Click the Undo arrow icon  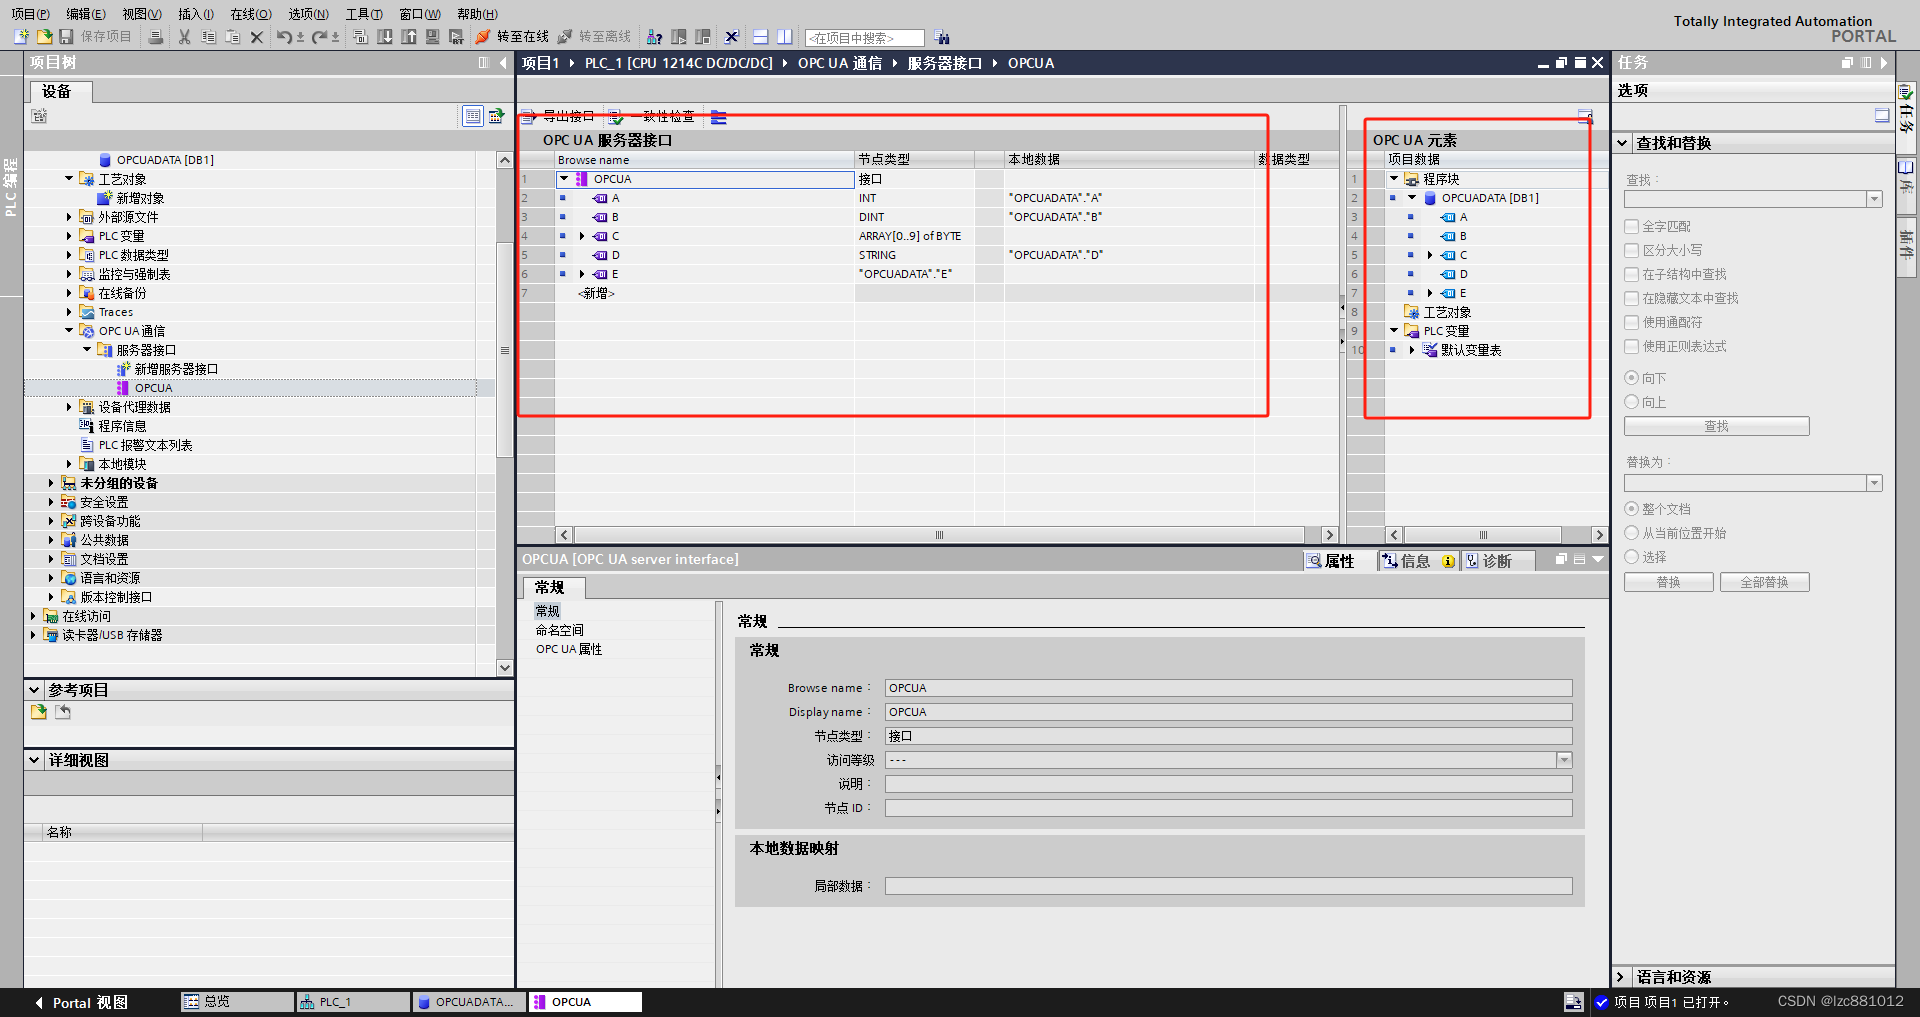pyautogui.click(x=284, y=37)
